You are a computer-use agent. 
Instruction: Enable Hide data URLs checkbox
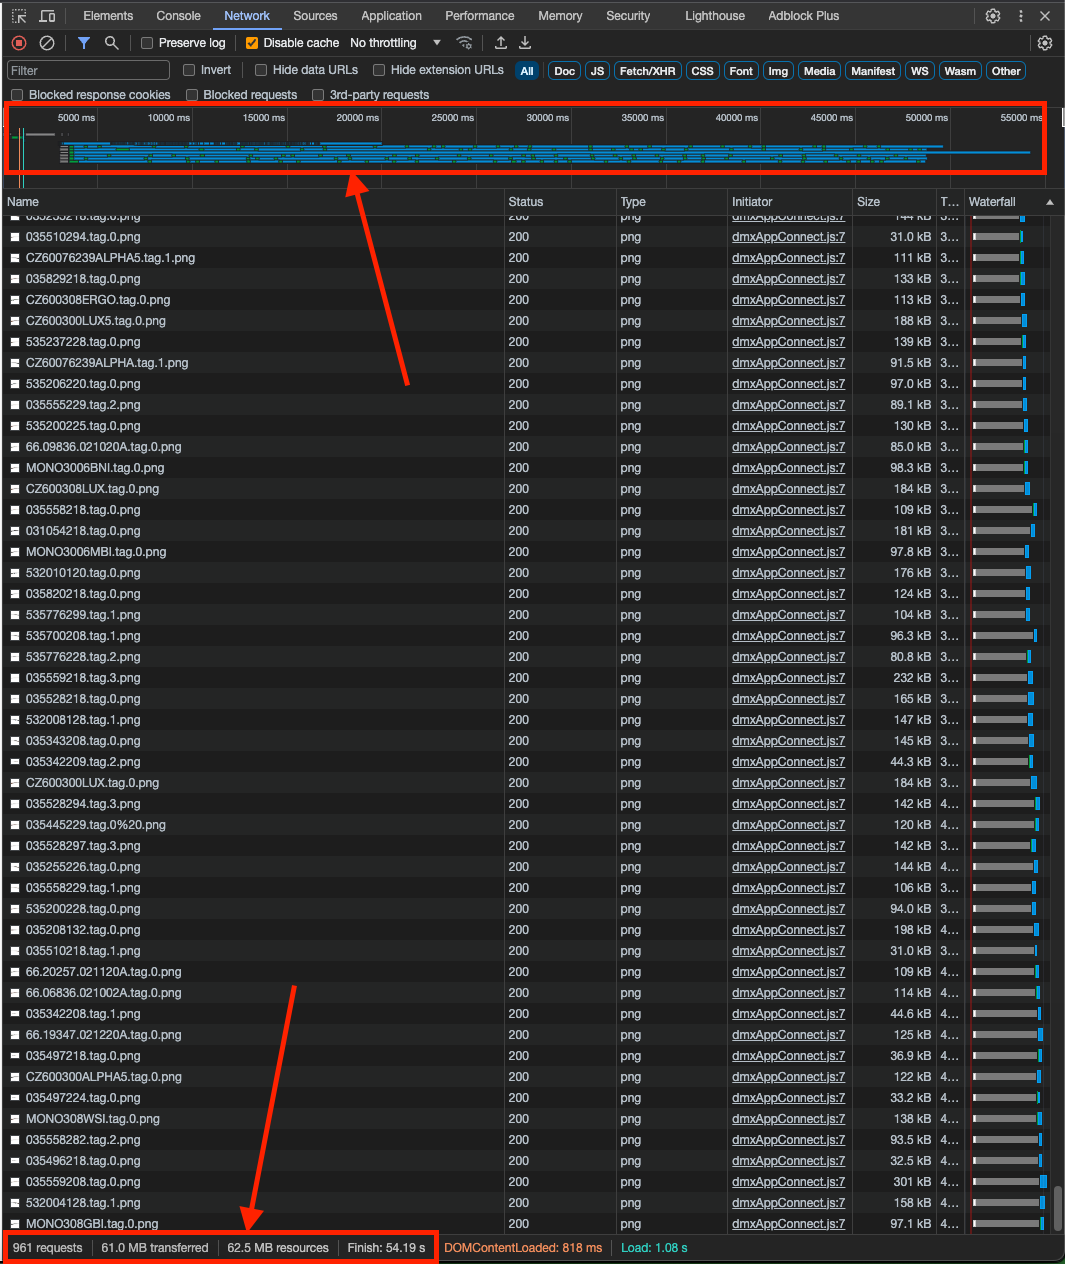(x=261, y=70)
